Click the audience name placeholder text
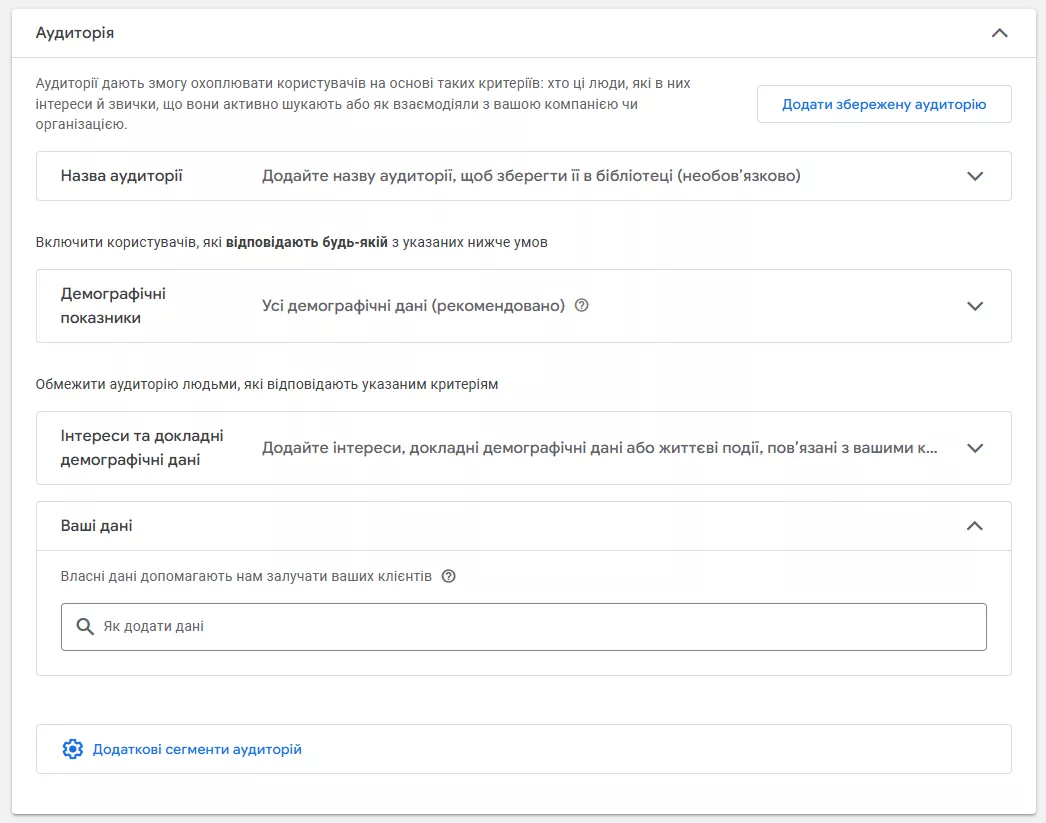1046x823 pixels. pos(531,176)
